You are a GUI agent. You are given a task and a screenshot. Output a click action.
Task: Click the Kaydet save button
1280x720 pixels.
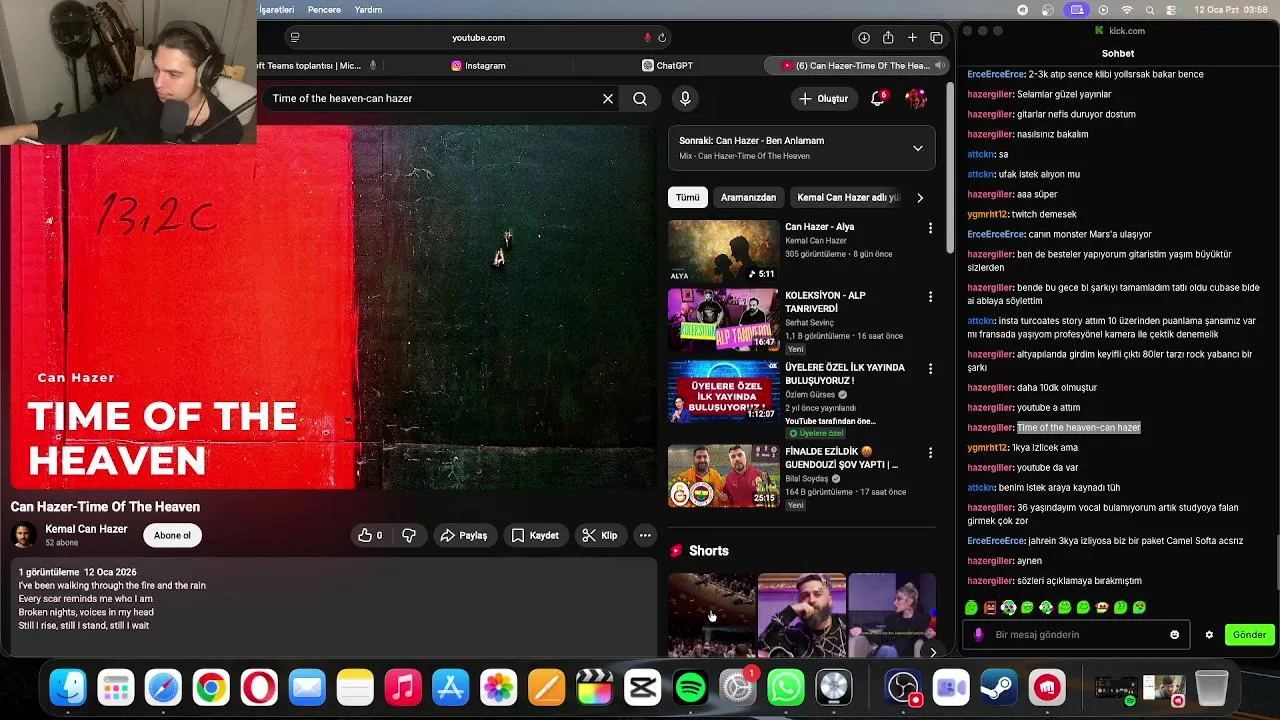(x=535, y=535)
